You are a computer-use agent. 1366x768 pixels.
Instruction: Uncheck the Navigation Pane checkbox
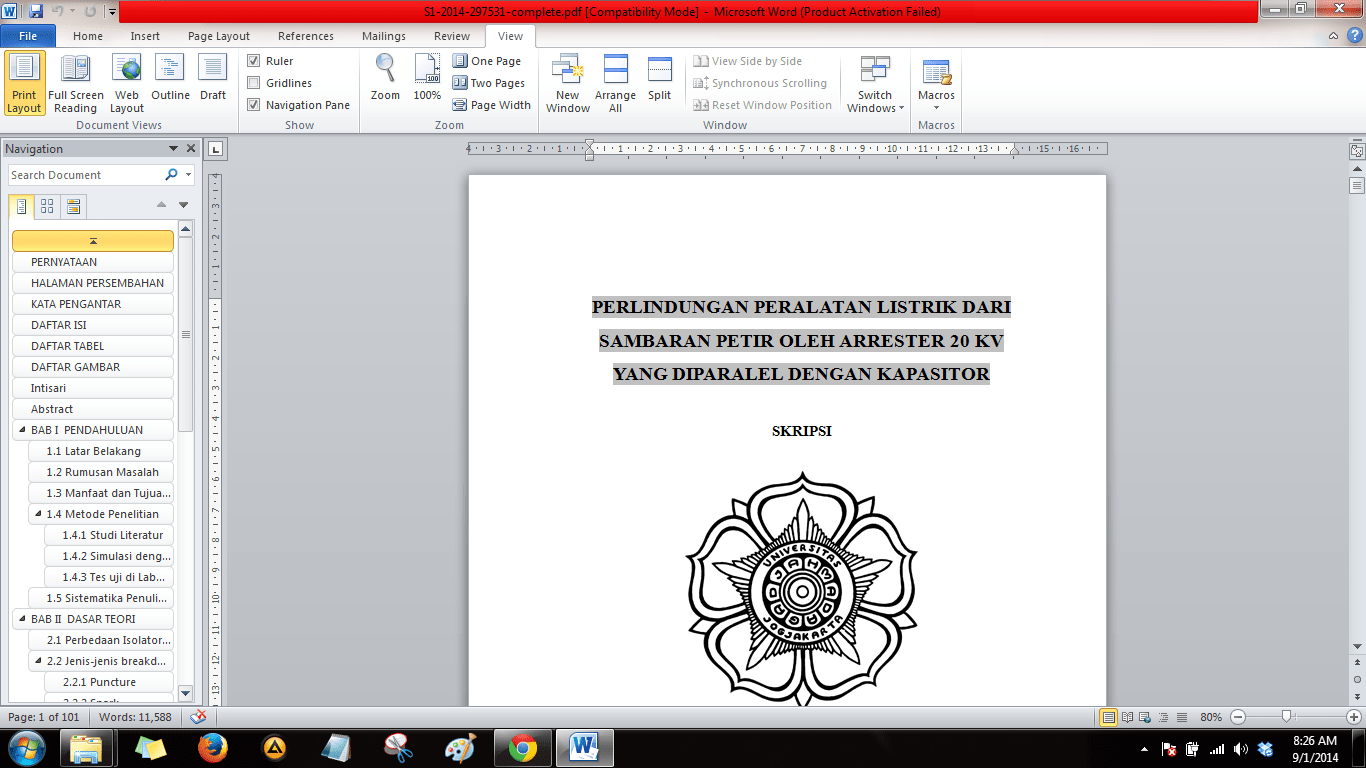click(254, 105)
